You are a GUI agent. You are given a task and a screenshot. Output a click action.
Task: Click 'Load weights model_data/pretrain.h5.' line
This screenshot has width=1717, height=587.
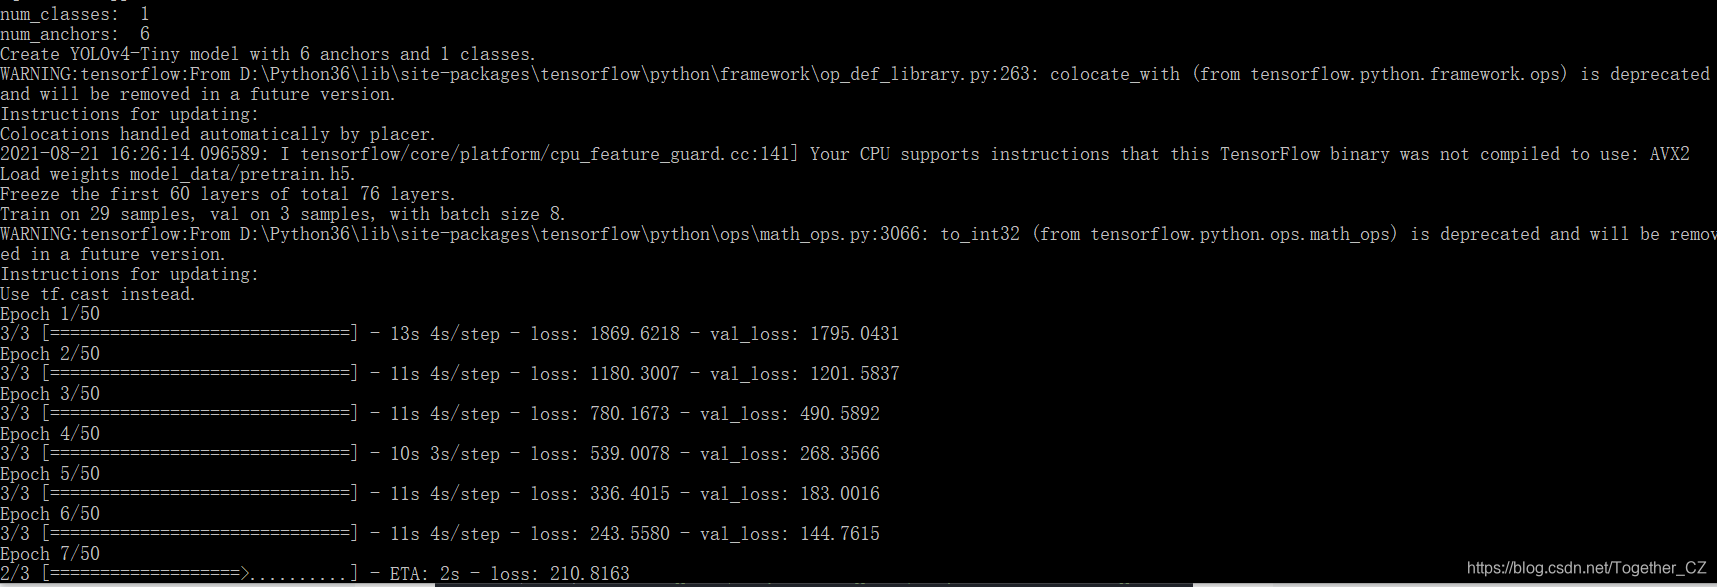pos(178,174)
